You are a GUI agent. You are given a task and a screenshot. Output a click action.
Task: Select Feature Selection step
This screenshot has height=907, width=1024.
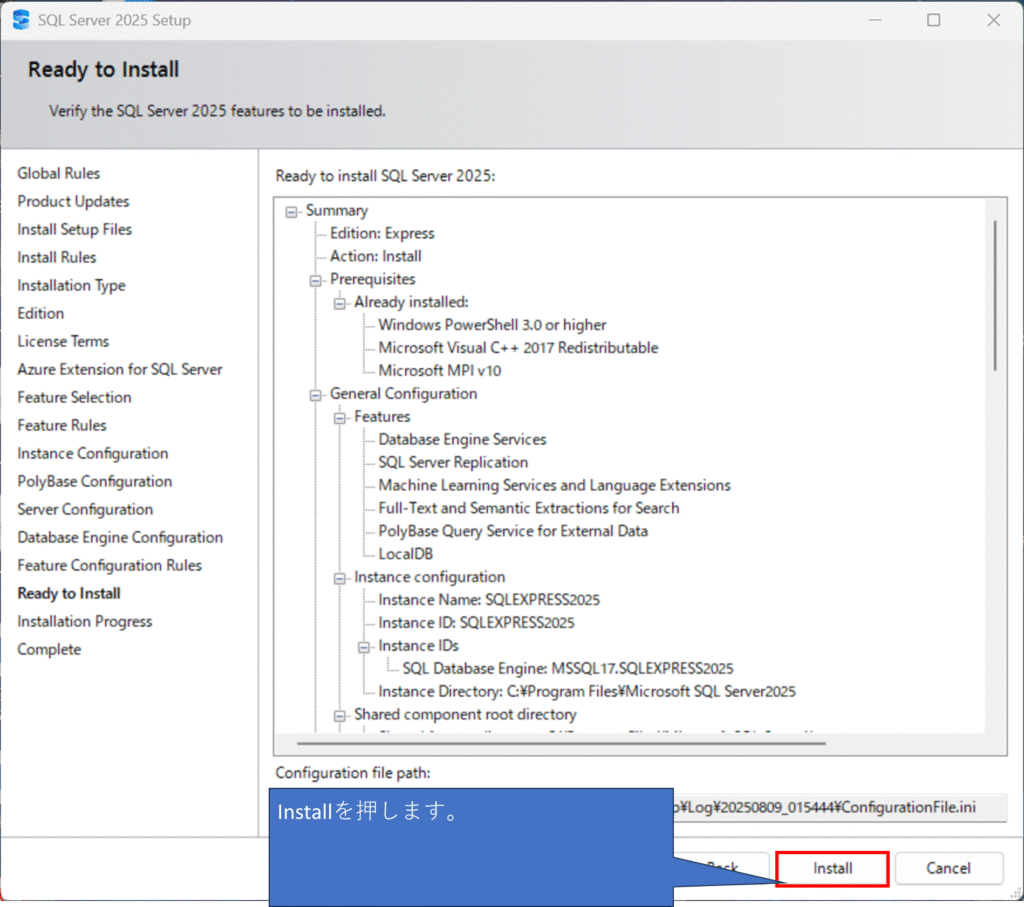pos(74,397)
